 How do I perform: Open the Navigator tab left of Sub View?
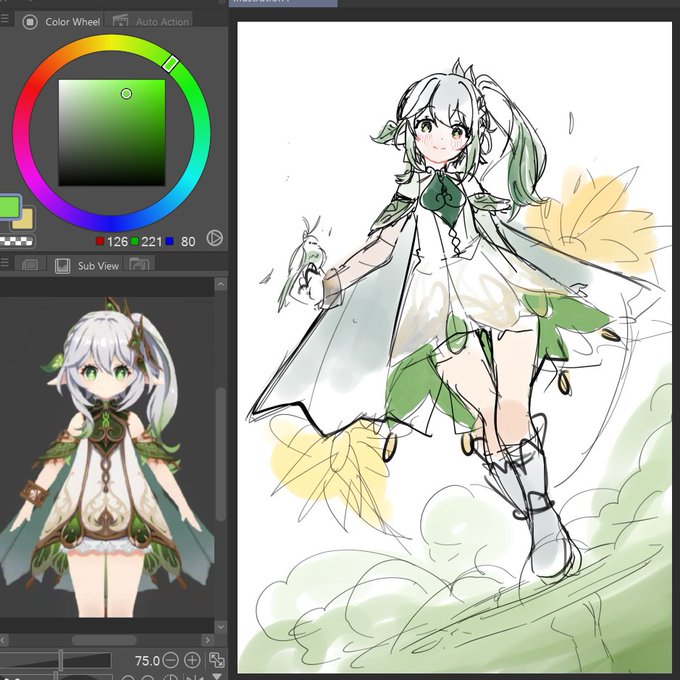coord(30,265)
